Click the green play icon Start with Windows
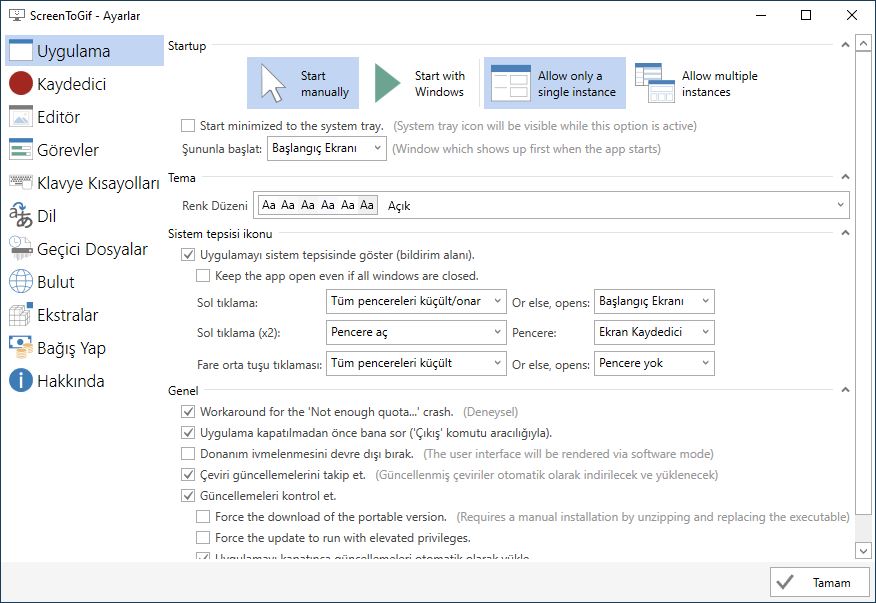The image size is (876, 603). click(387, 83)
